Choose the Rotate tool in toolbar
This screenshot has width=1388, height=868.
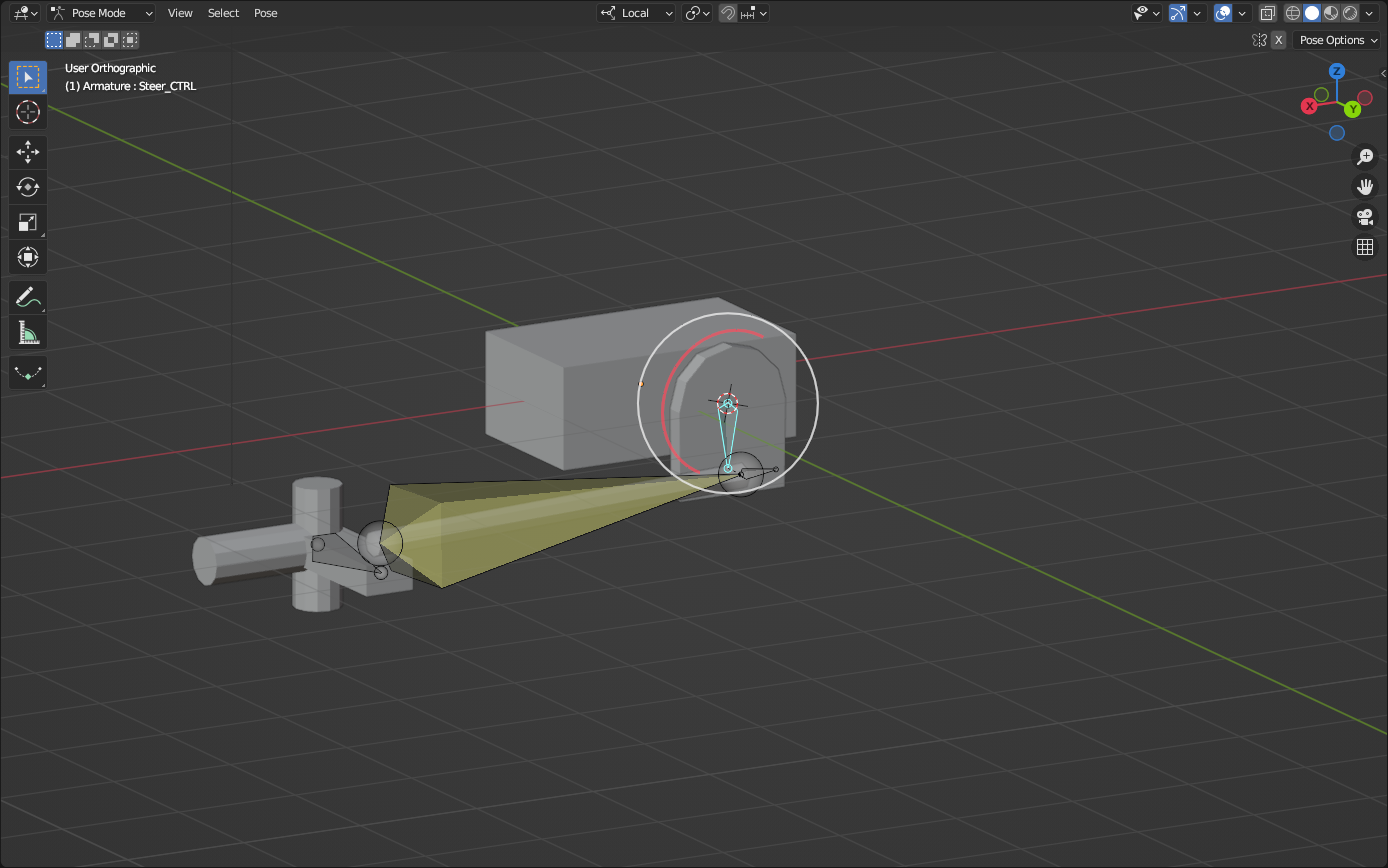pos(28,187)
